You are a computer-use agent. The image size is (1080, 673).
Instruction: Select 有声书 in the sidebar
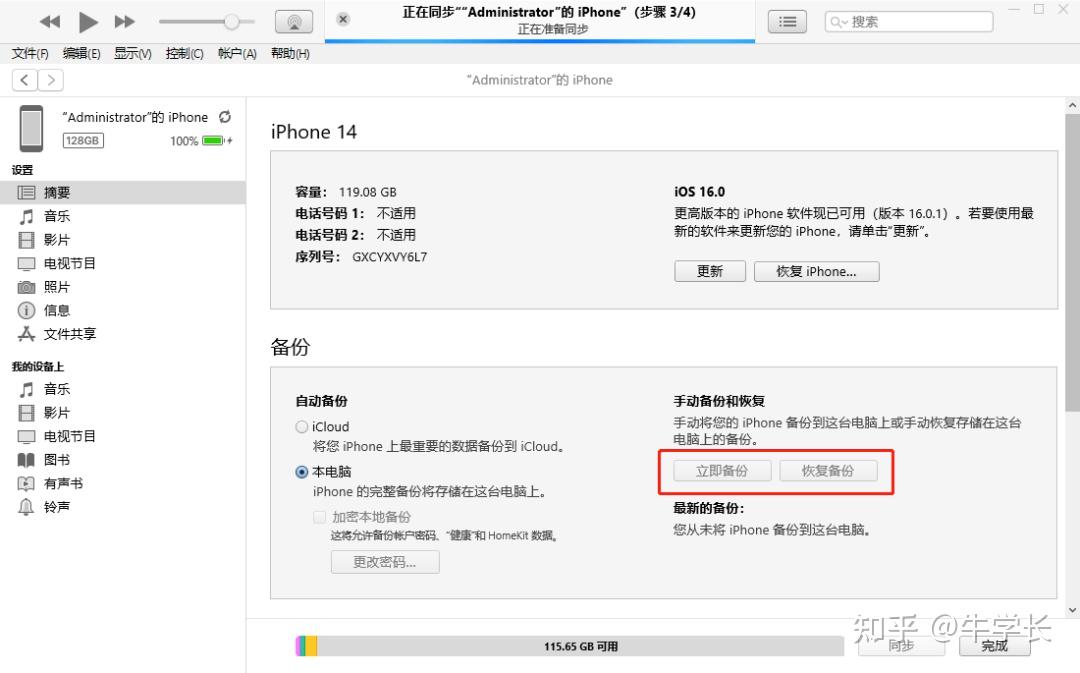coord(123,483)
